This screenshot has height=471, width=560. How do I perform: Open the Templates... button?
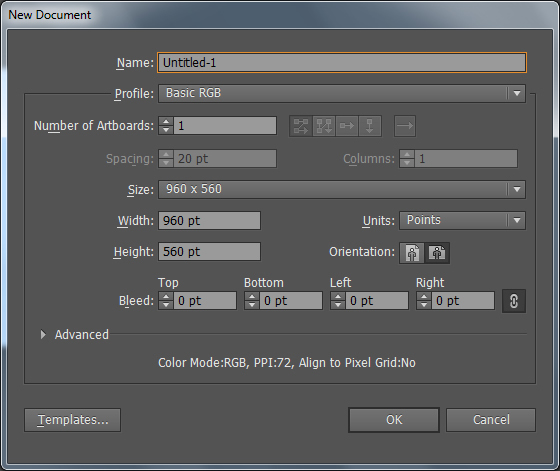72,420
